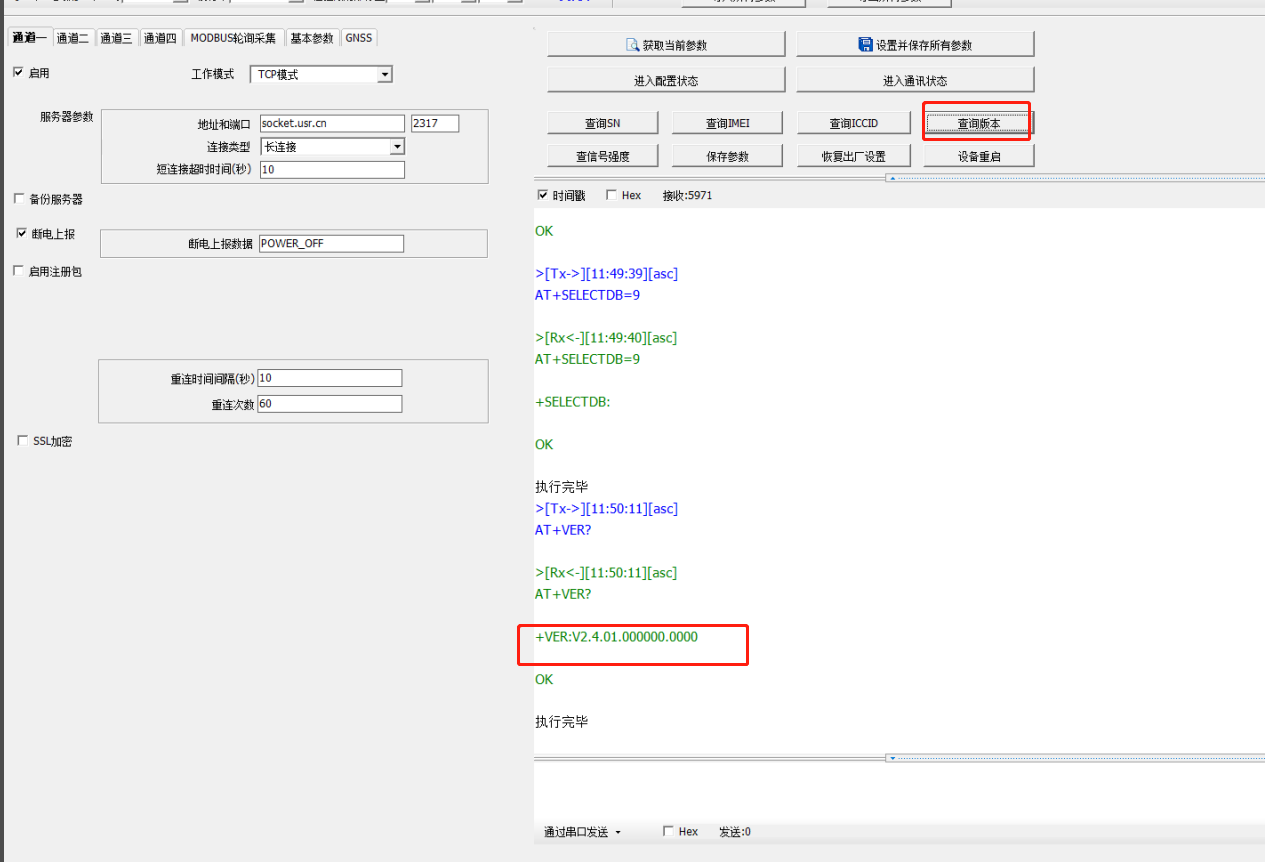The image size is (1265, 862).
Task: Expand the 连接类型 长连接 dropdown
Action: 397,147
